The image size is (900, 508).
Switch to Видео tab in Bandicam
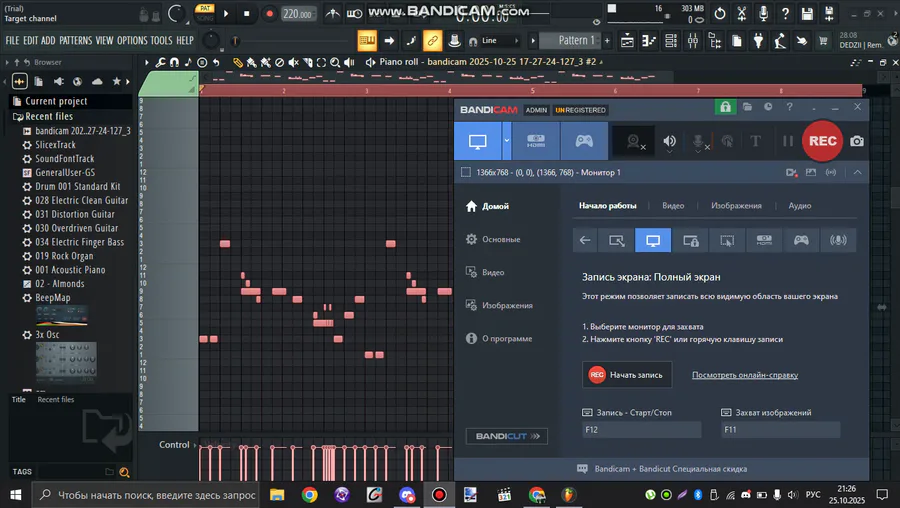tap(673, 205)
